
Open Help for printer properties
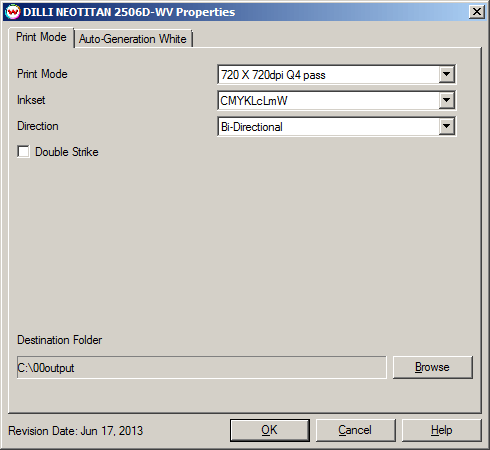[x=441, y=430]
